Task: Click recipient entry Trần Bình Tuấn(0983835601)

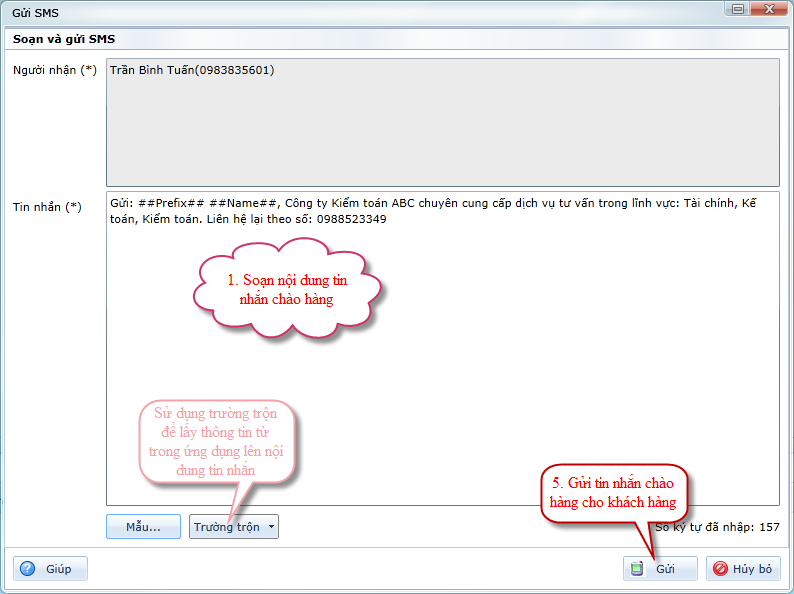Action: pyautogui.click(x=192, y=71)
